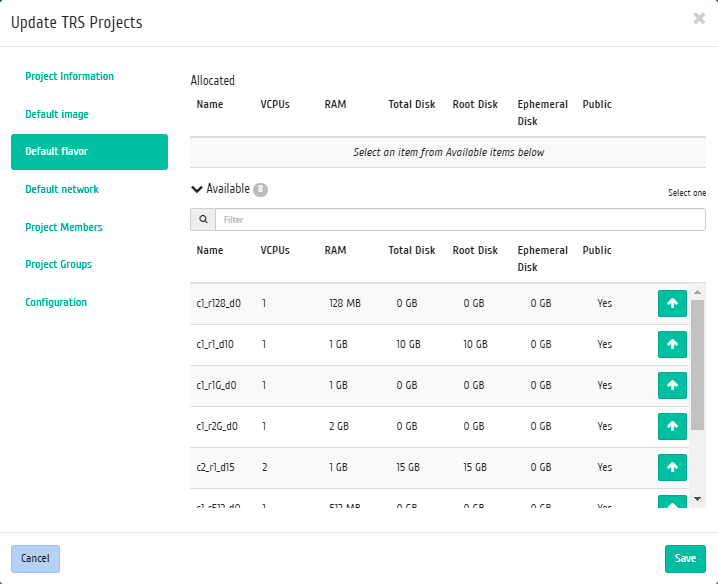Click the Allocated section heading
Image resolution: width=718 pixels, height=584 pixels.
(x=212, y=81)
